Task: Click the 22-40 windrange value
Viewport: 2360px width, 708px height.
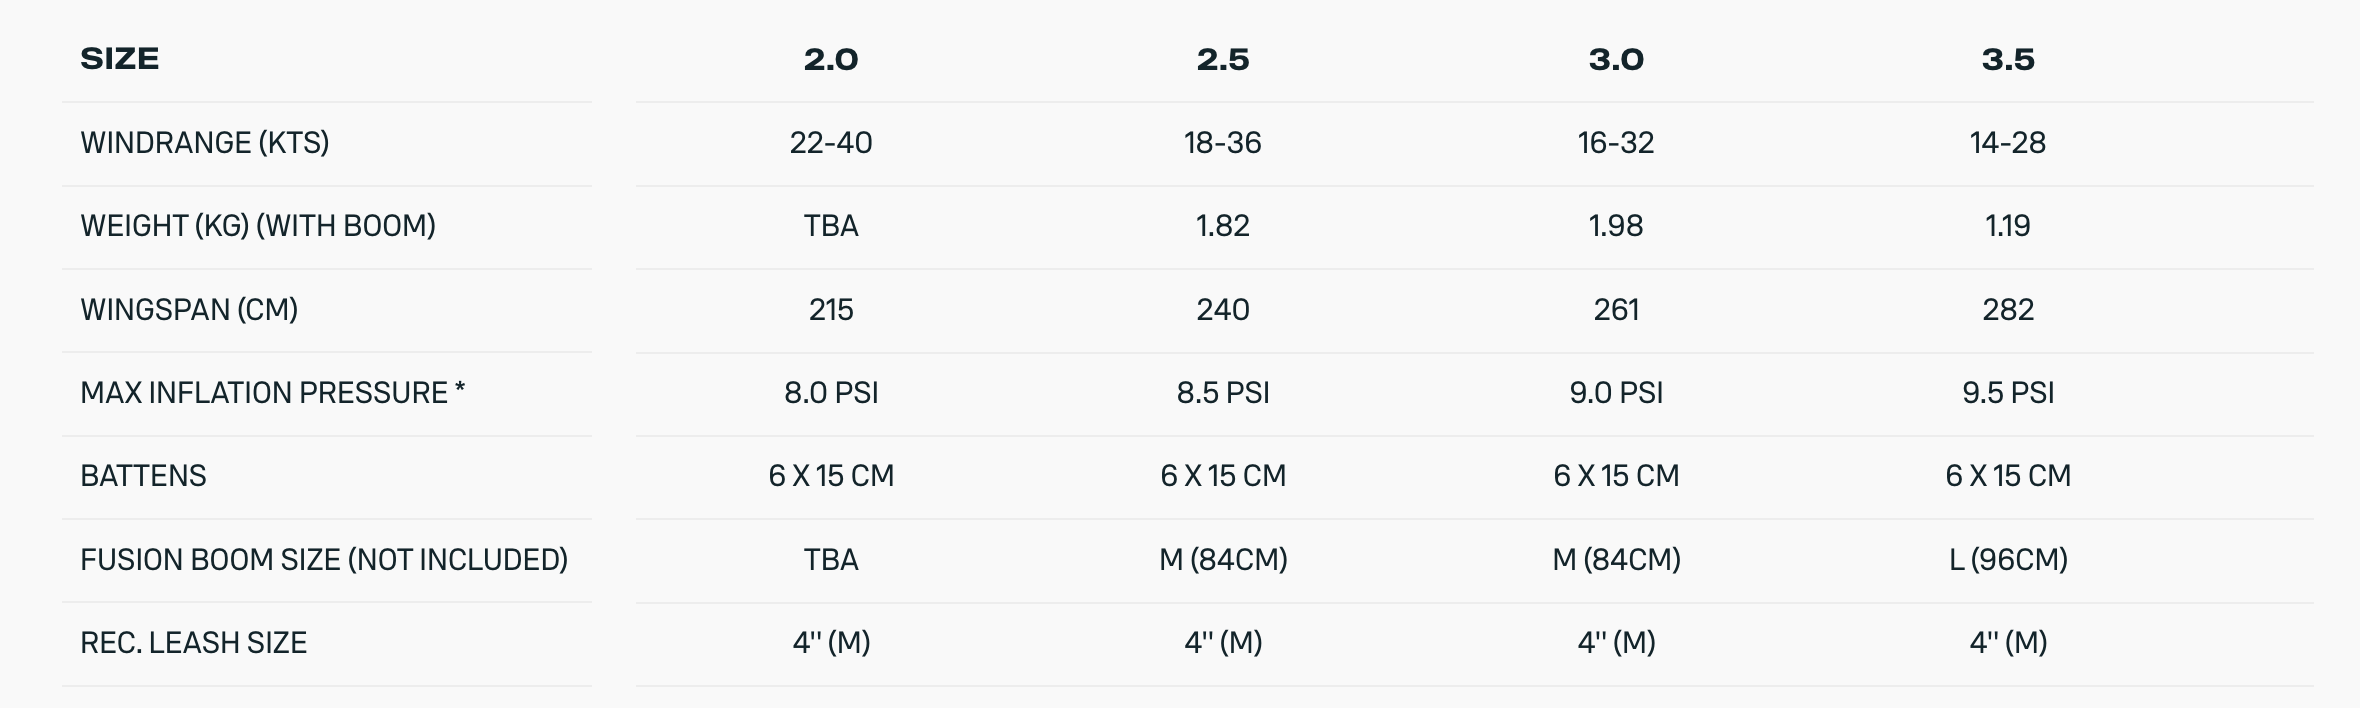Action: [x=831, y=143]
